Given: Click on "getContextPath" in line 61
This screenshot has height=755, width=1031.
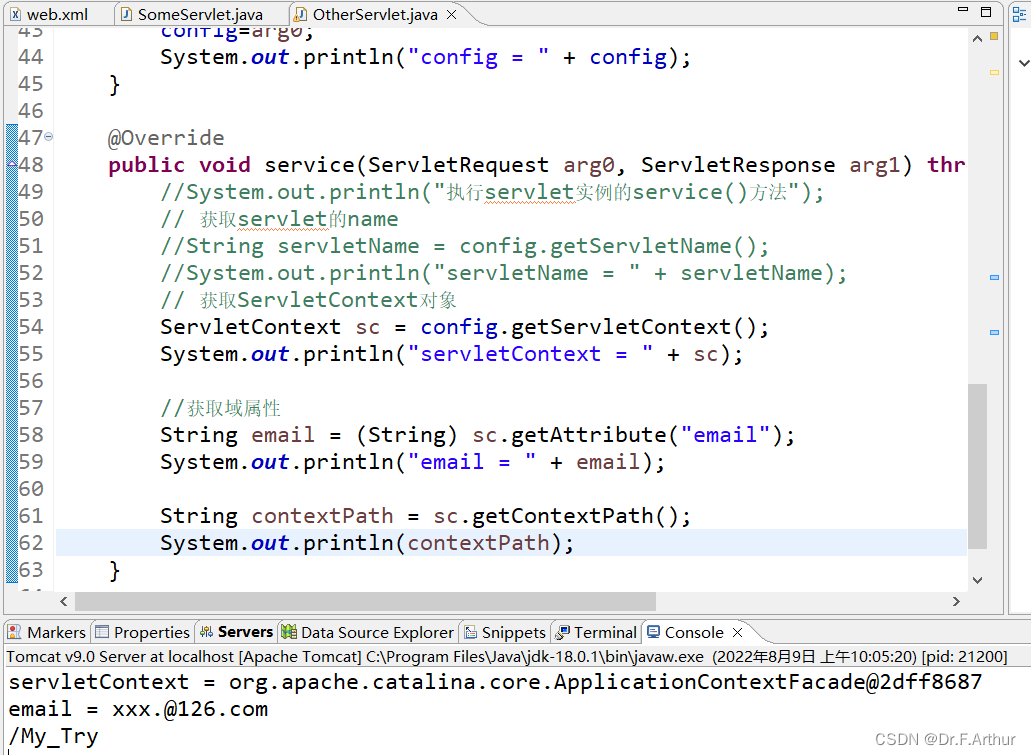Looking at the screenshot, I should coord(563,516).
